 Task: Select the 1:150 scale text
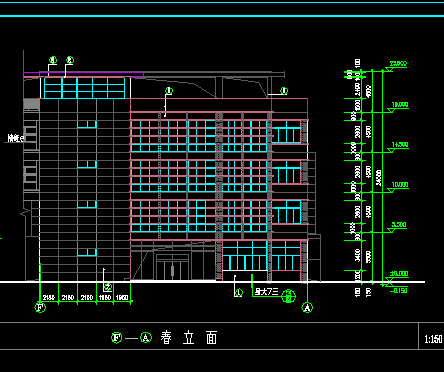pyautogui.click(x=433, y=339)
